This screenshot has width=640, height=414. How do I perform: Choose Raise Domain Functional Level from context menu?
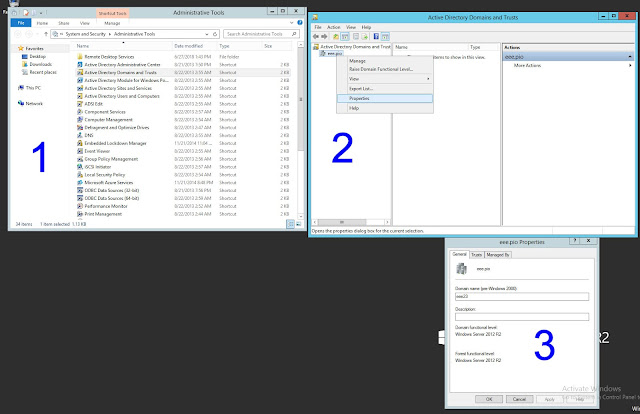click(x=384, y=69)
